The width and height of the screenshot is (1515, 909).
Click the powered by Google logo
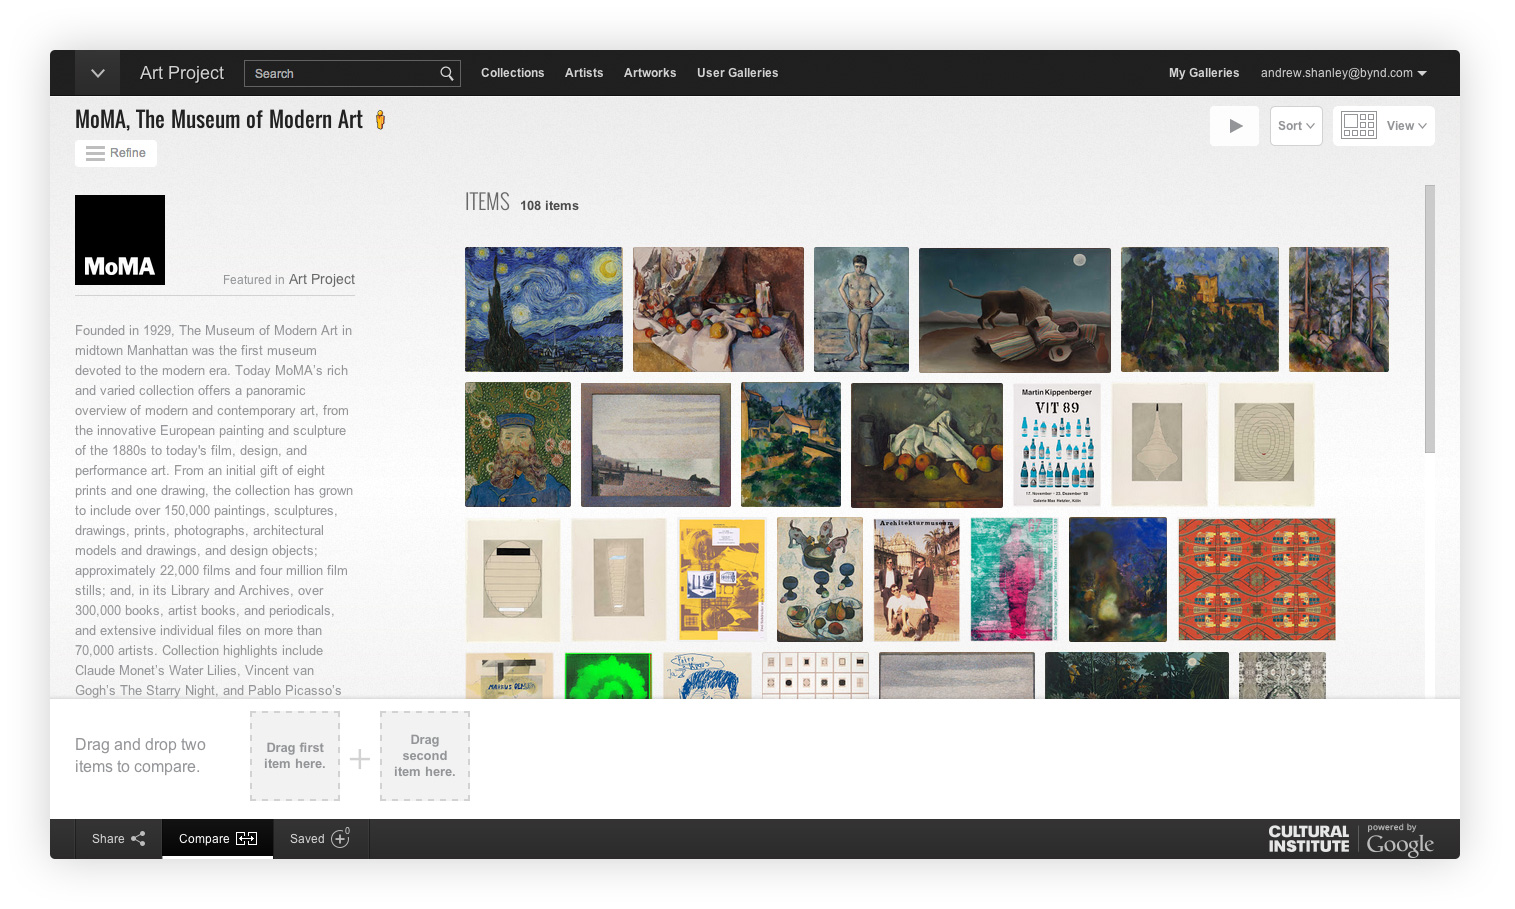pos(1400,841)
